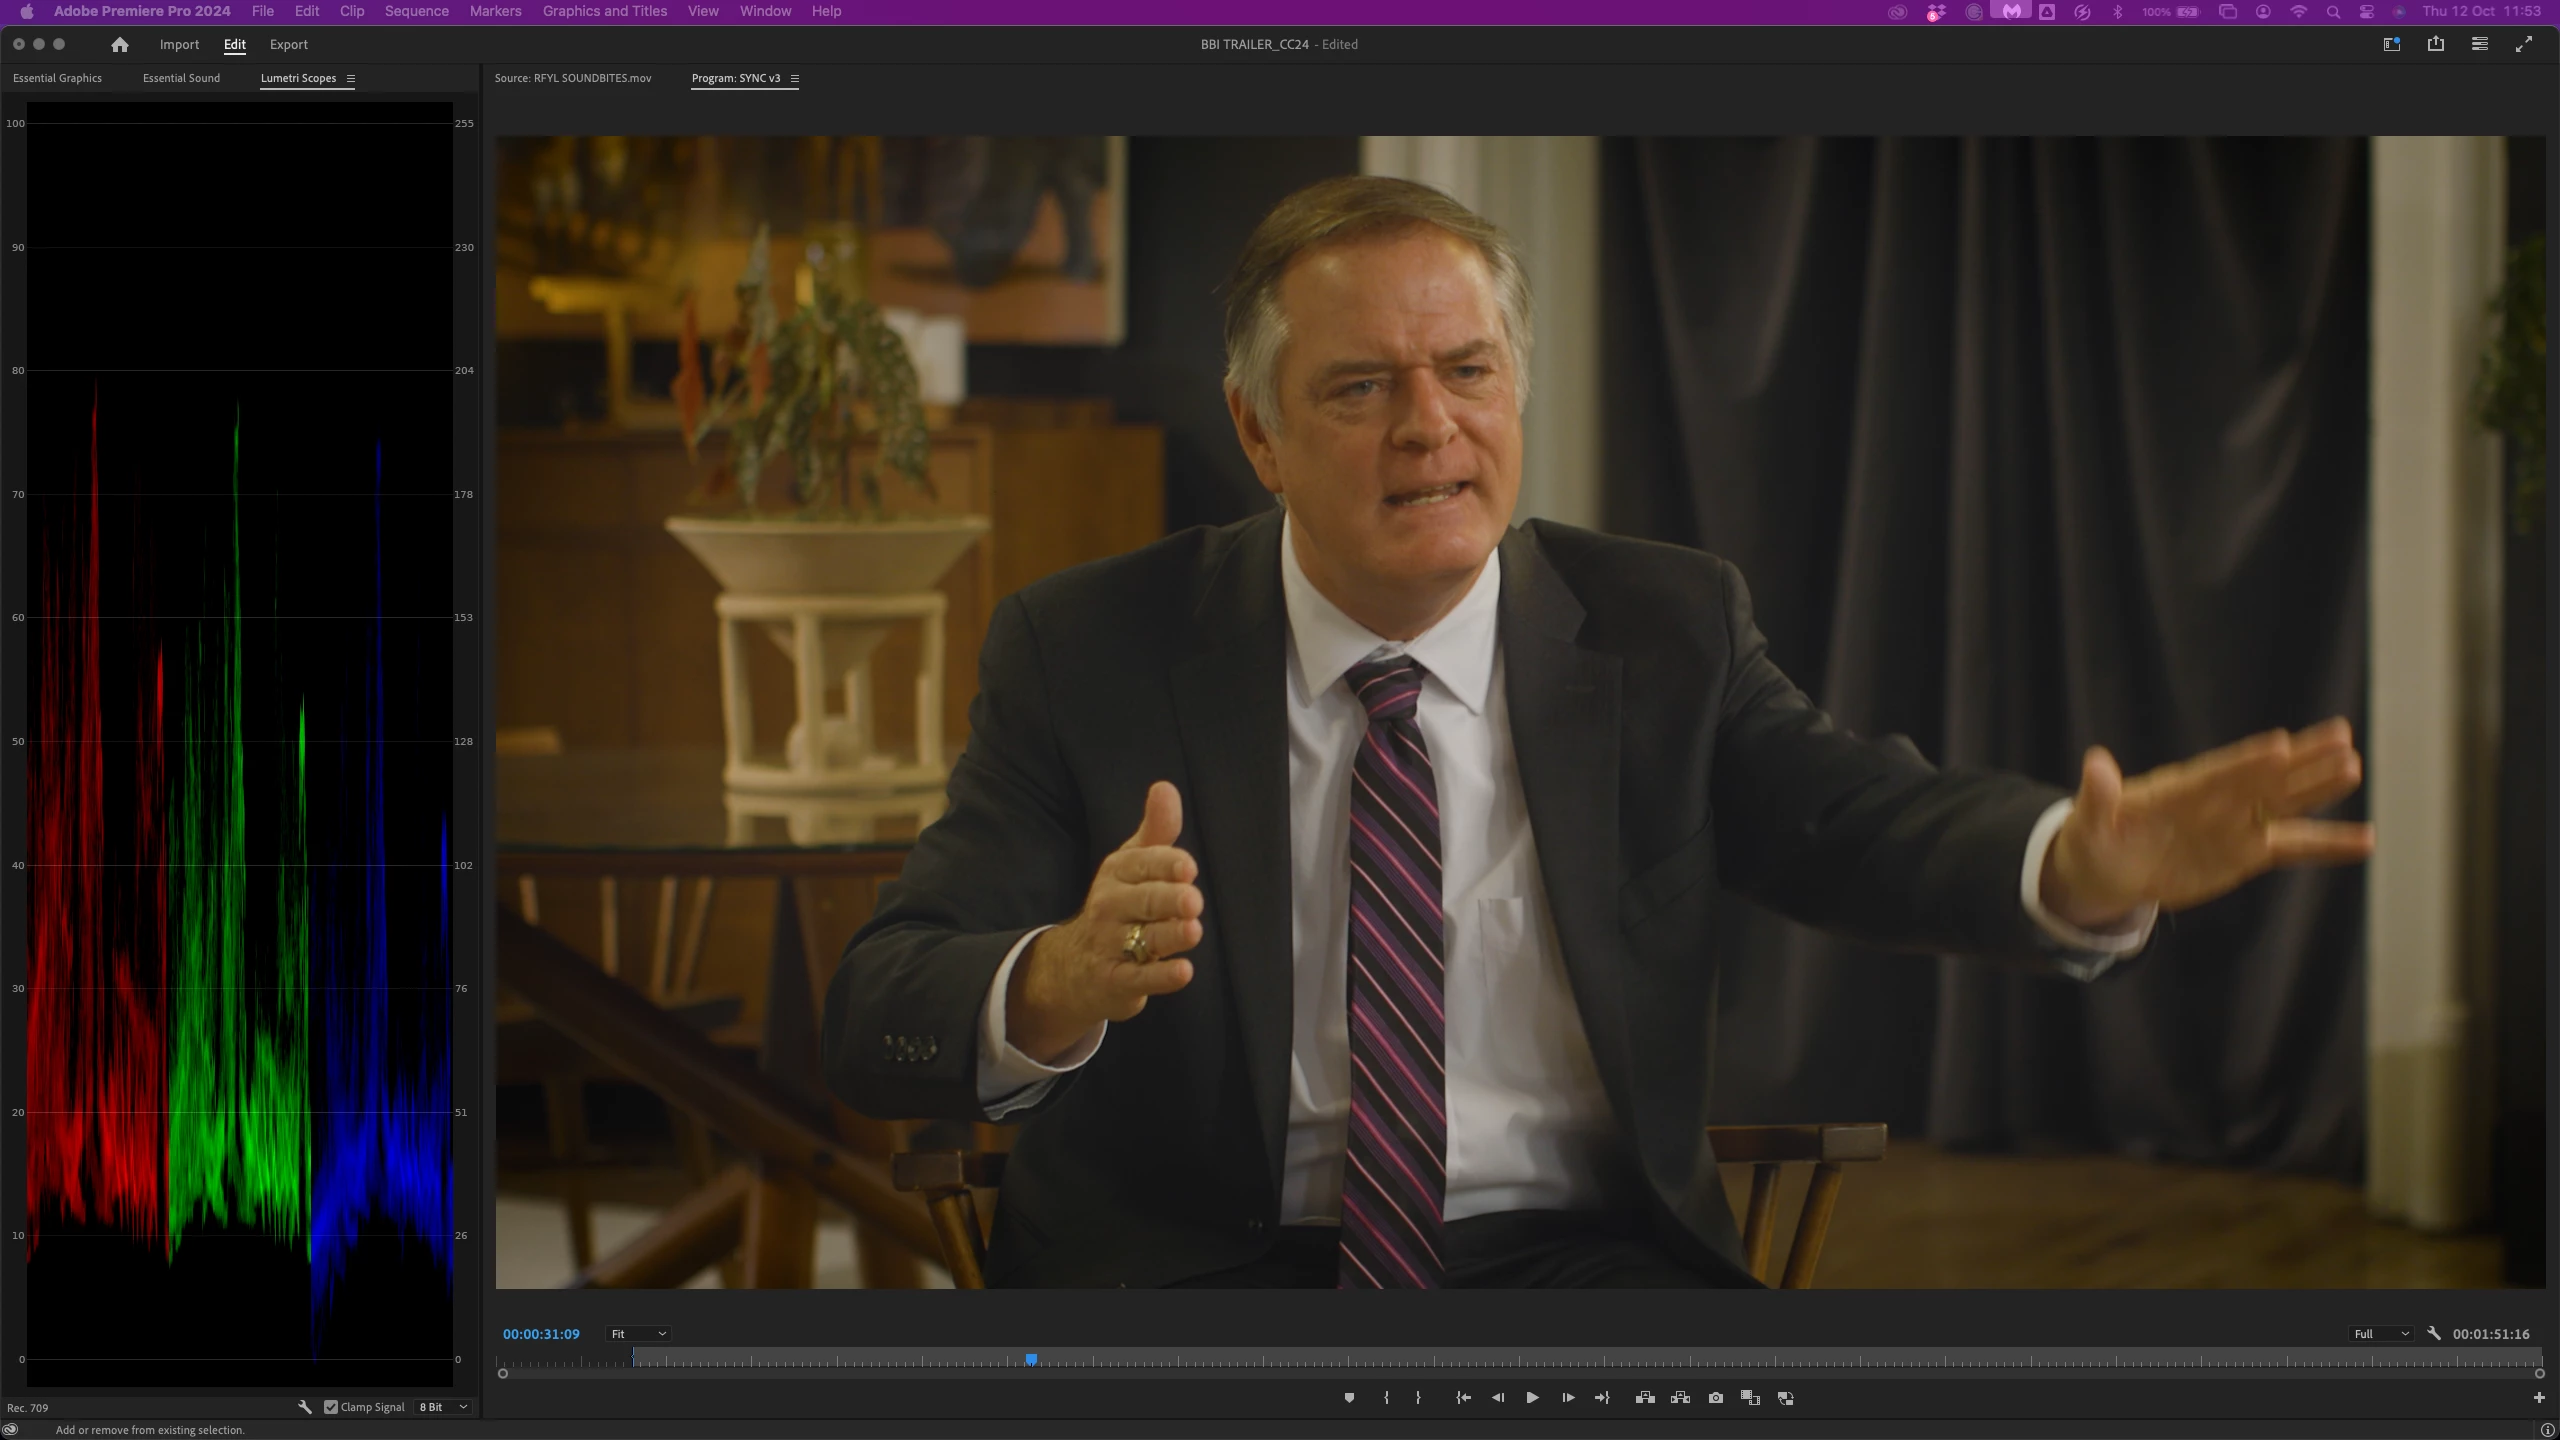The height and width of the screenshot is (1440, 2560).
Task: Click the Import workspace button
Action: [179, 44]
